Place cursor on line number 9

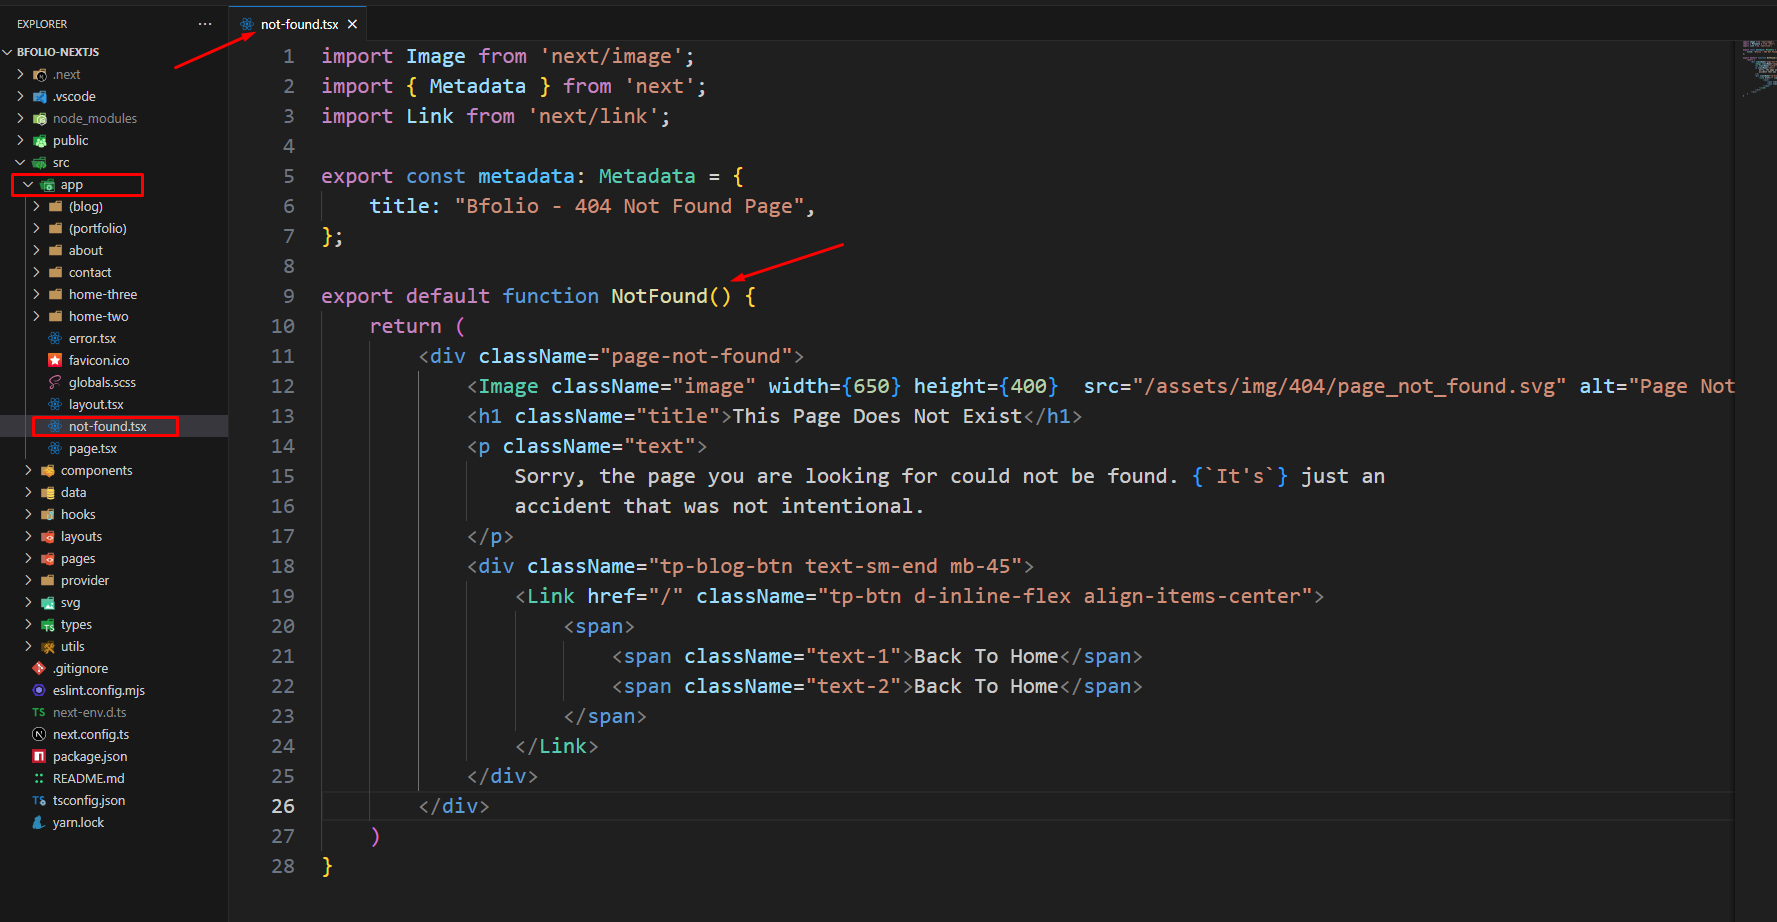pos(288,296)
